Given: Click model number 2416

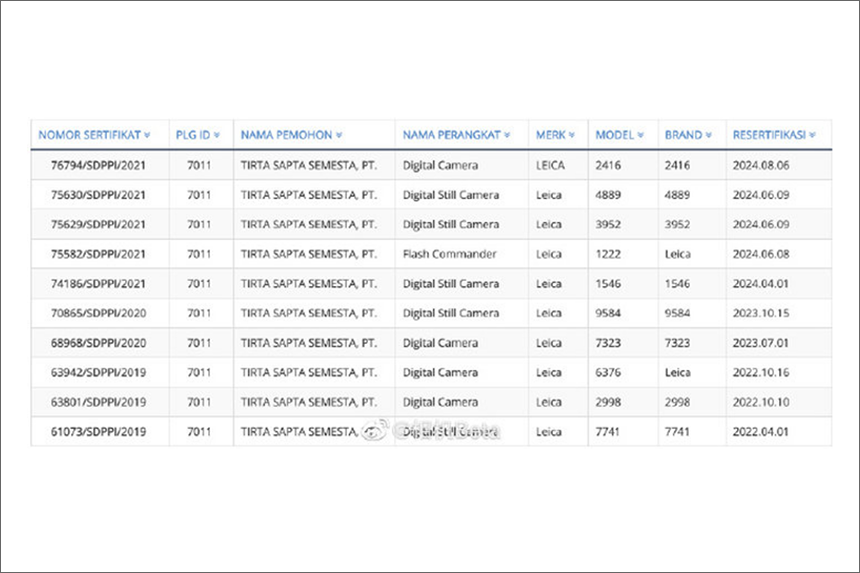Looking at the screenshot, I should click(608, 165).
